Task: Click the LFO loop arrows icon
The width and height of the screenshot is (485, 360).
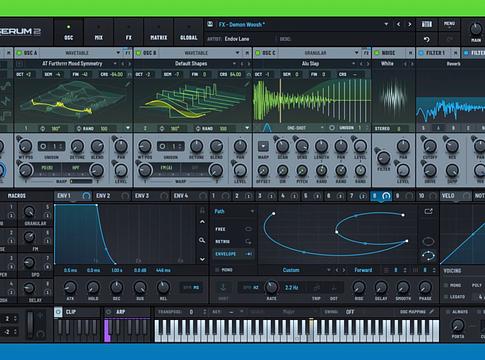Action: [428, 256]
